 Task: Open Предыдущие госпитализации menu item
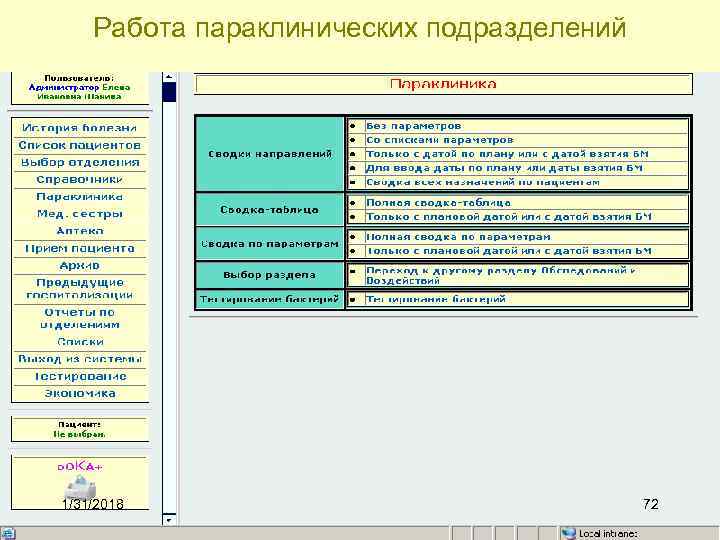coord(79,289)
